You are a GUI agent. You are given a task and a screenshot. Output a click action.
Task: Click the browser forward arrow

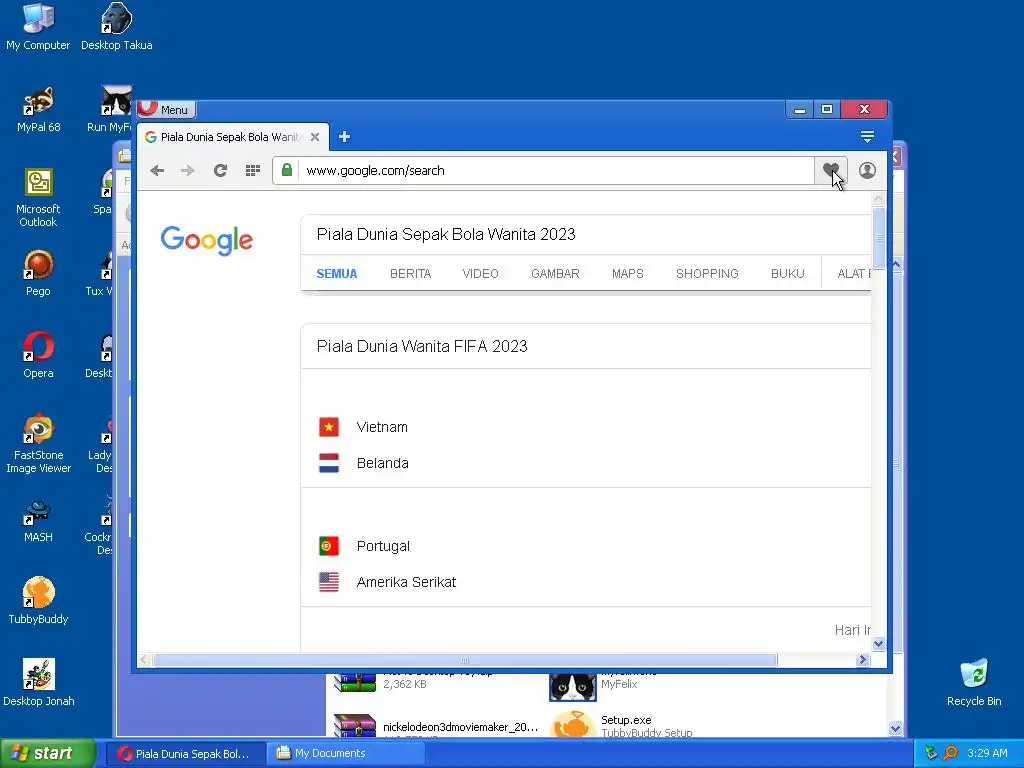187,170
